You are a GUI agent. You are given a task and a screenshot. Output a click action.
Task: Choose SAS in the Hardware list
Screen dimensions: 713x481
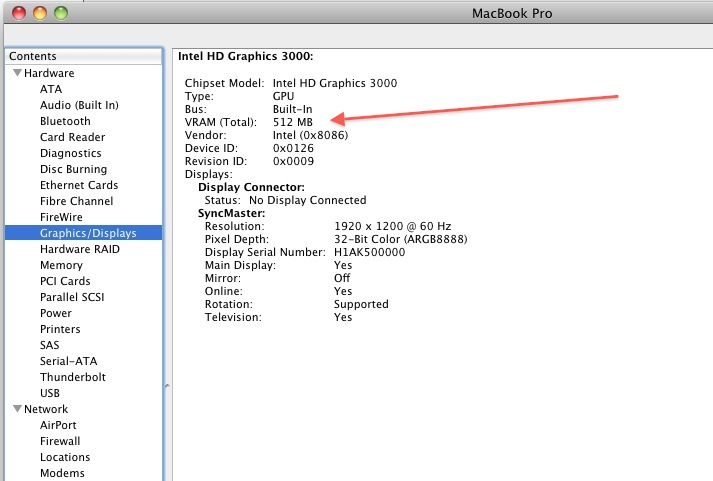coord(50,345)
